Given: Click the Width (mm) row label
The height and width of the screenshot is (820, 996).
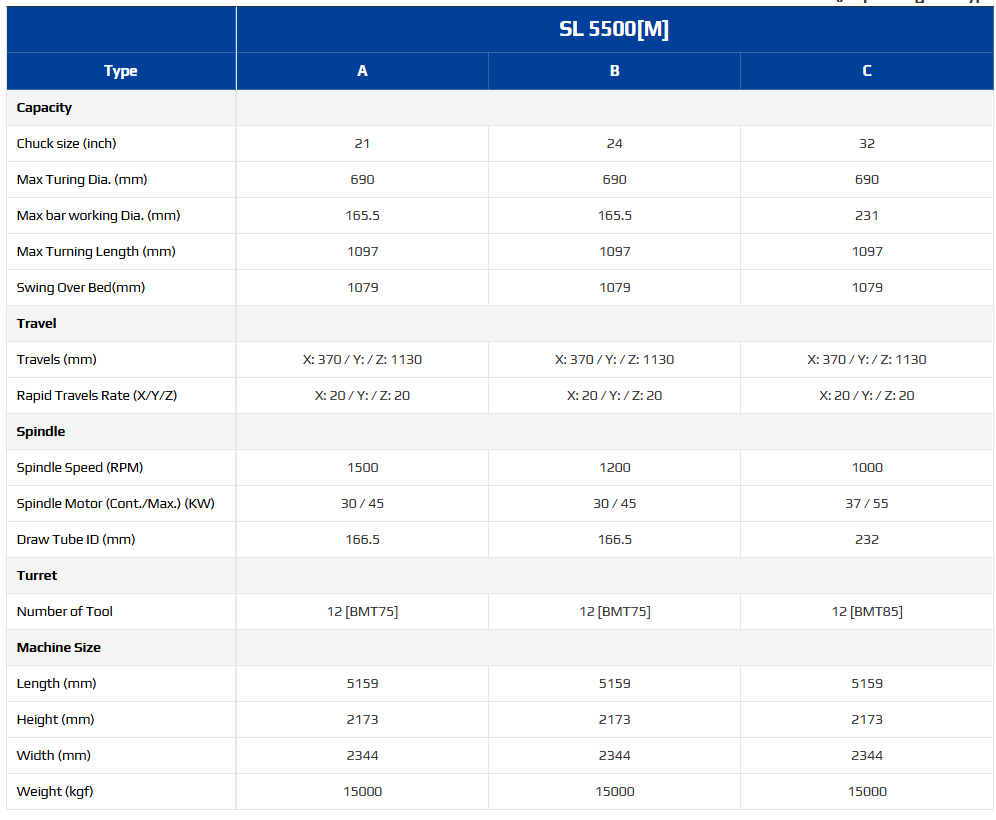Looking at the screenshot, I should tap(53, 756).
